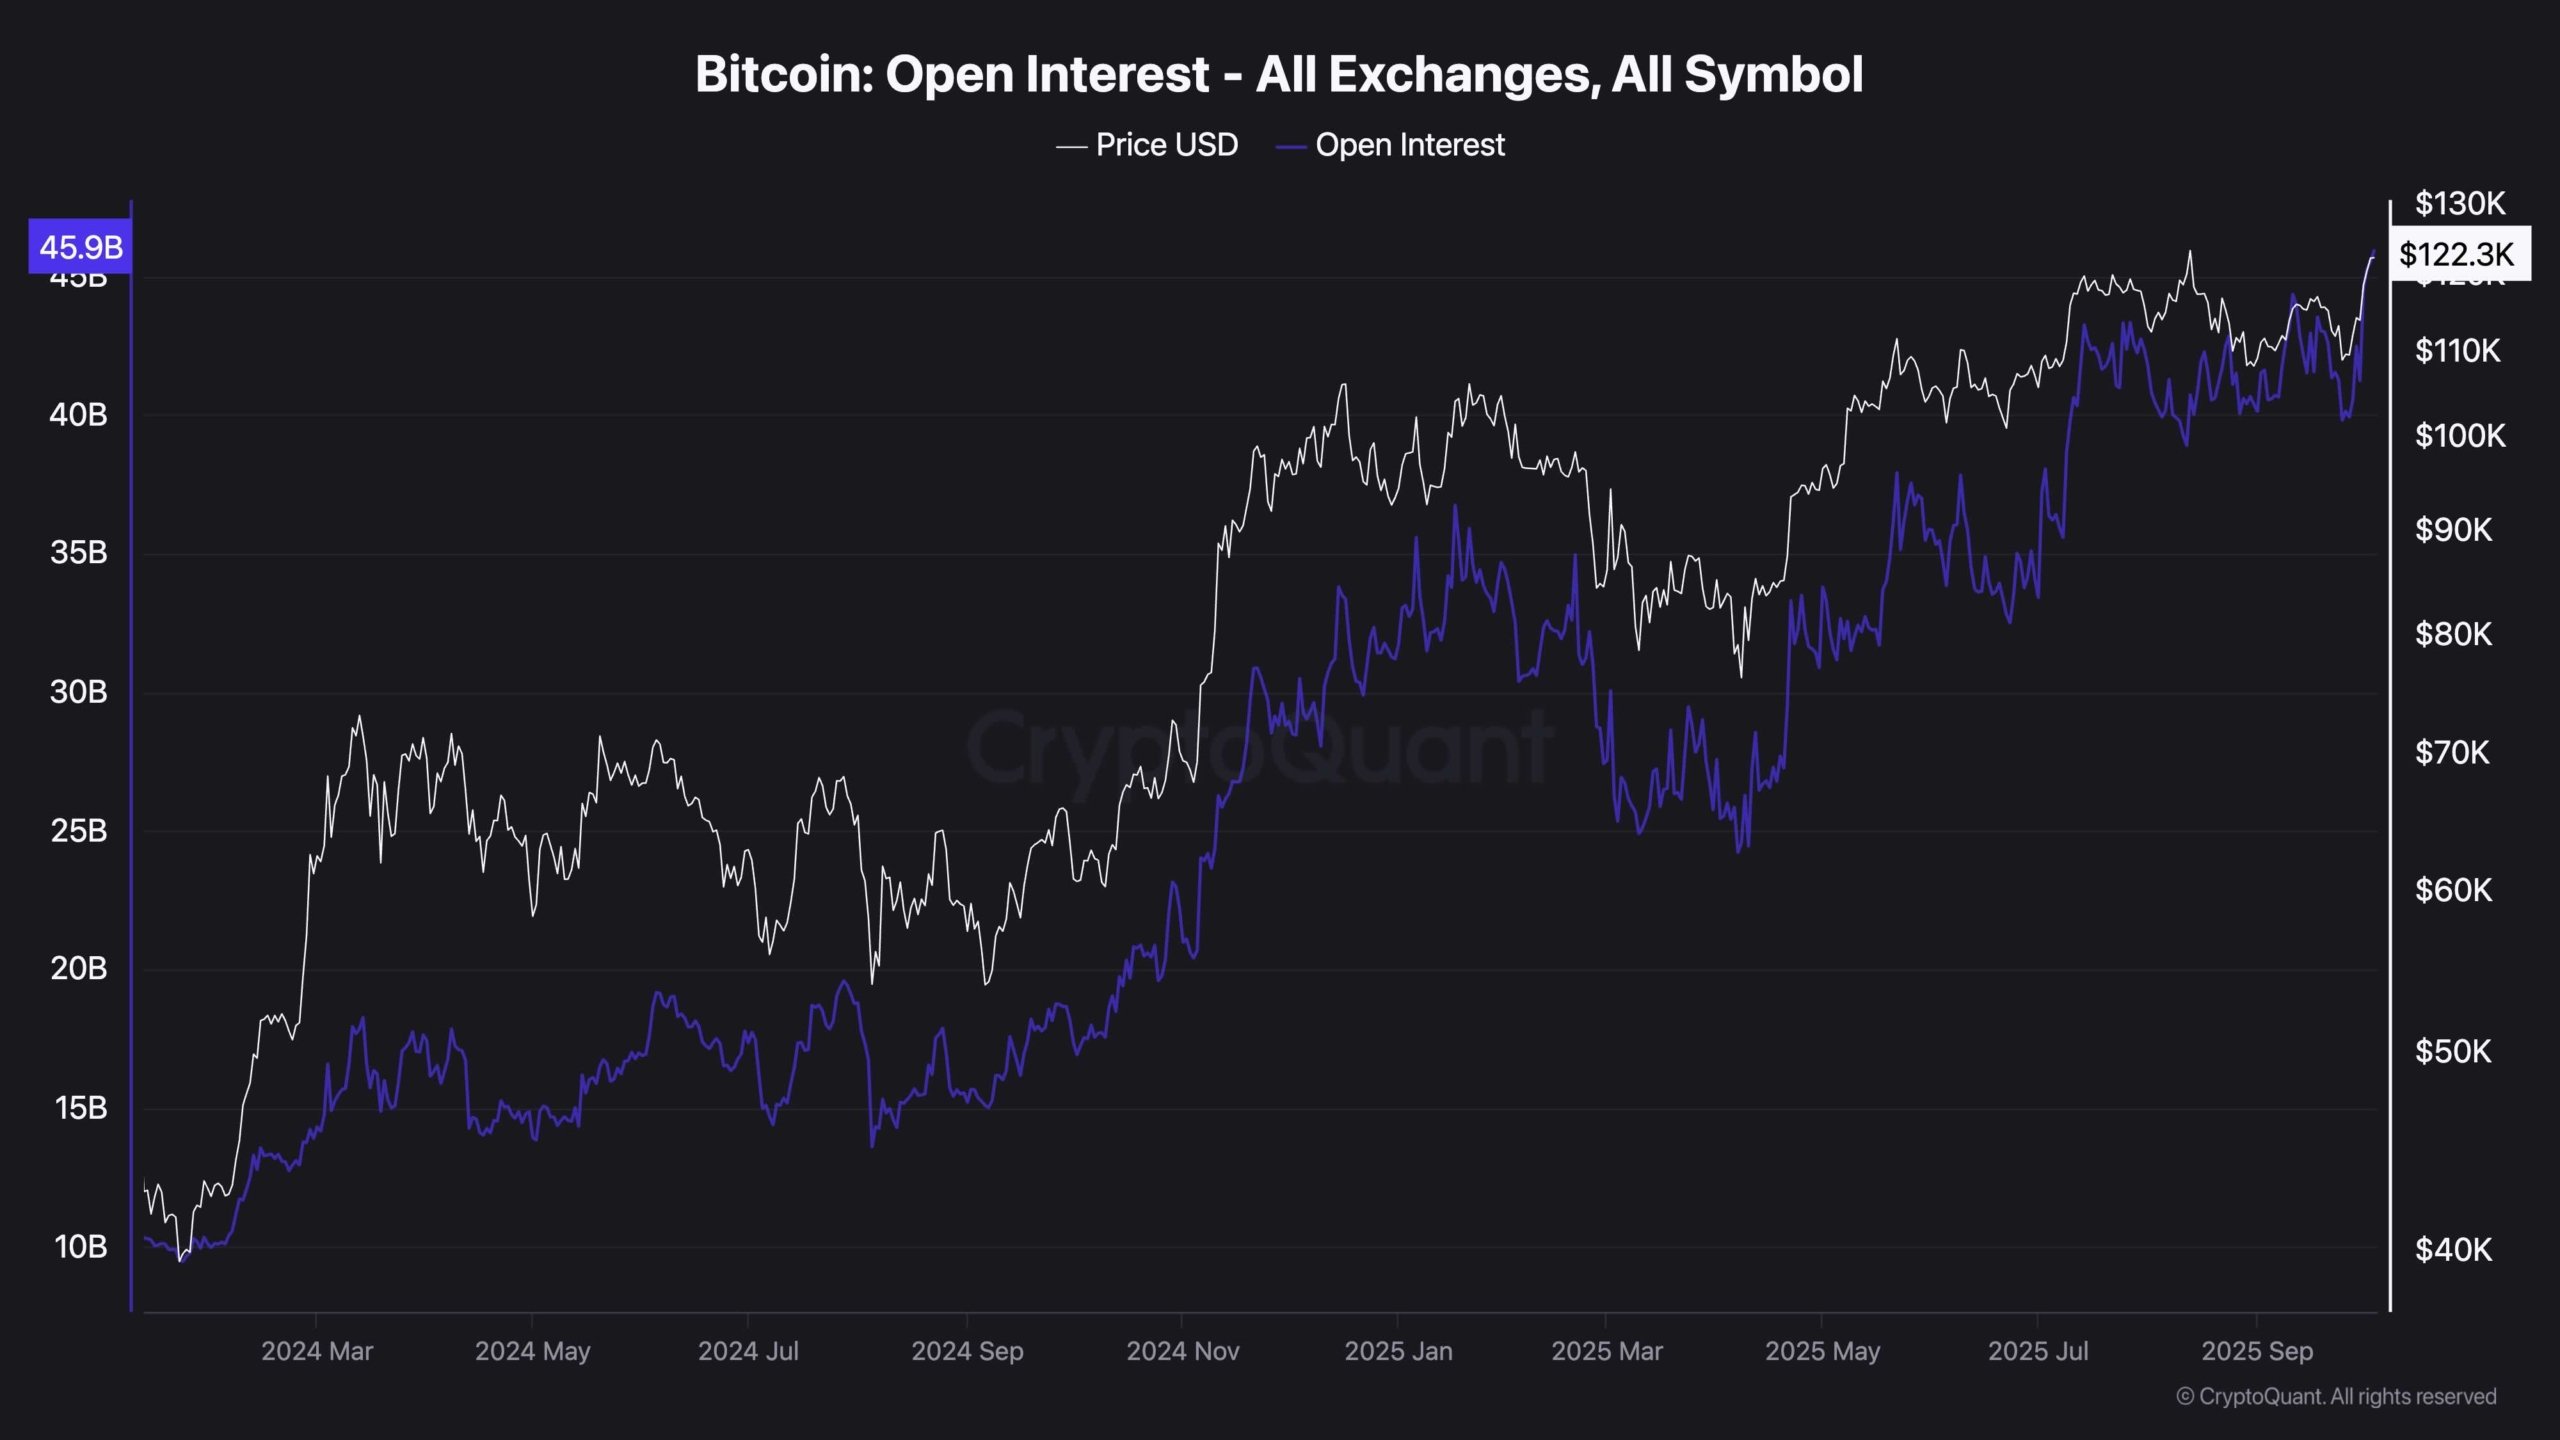Select the 2025 Mar x-axis label

click(x=1606, y=1351)
